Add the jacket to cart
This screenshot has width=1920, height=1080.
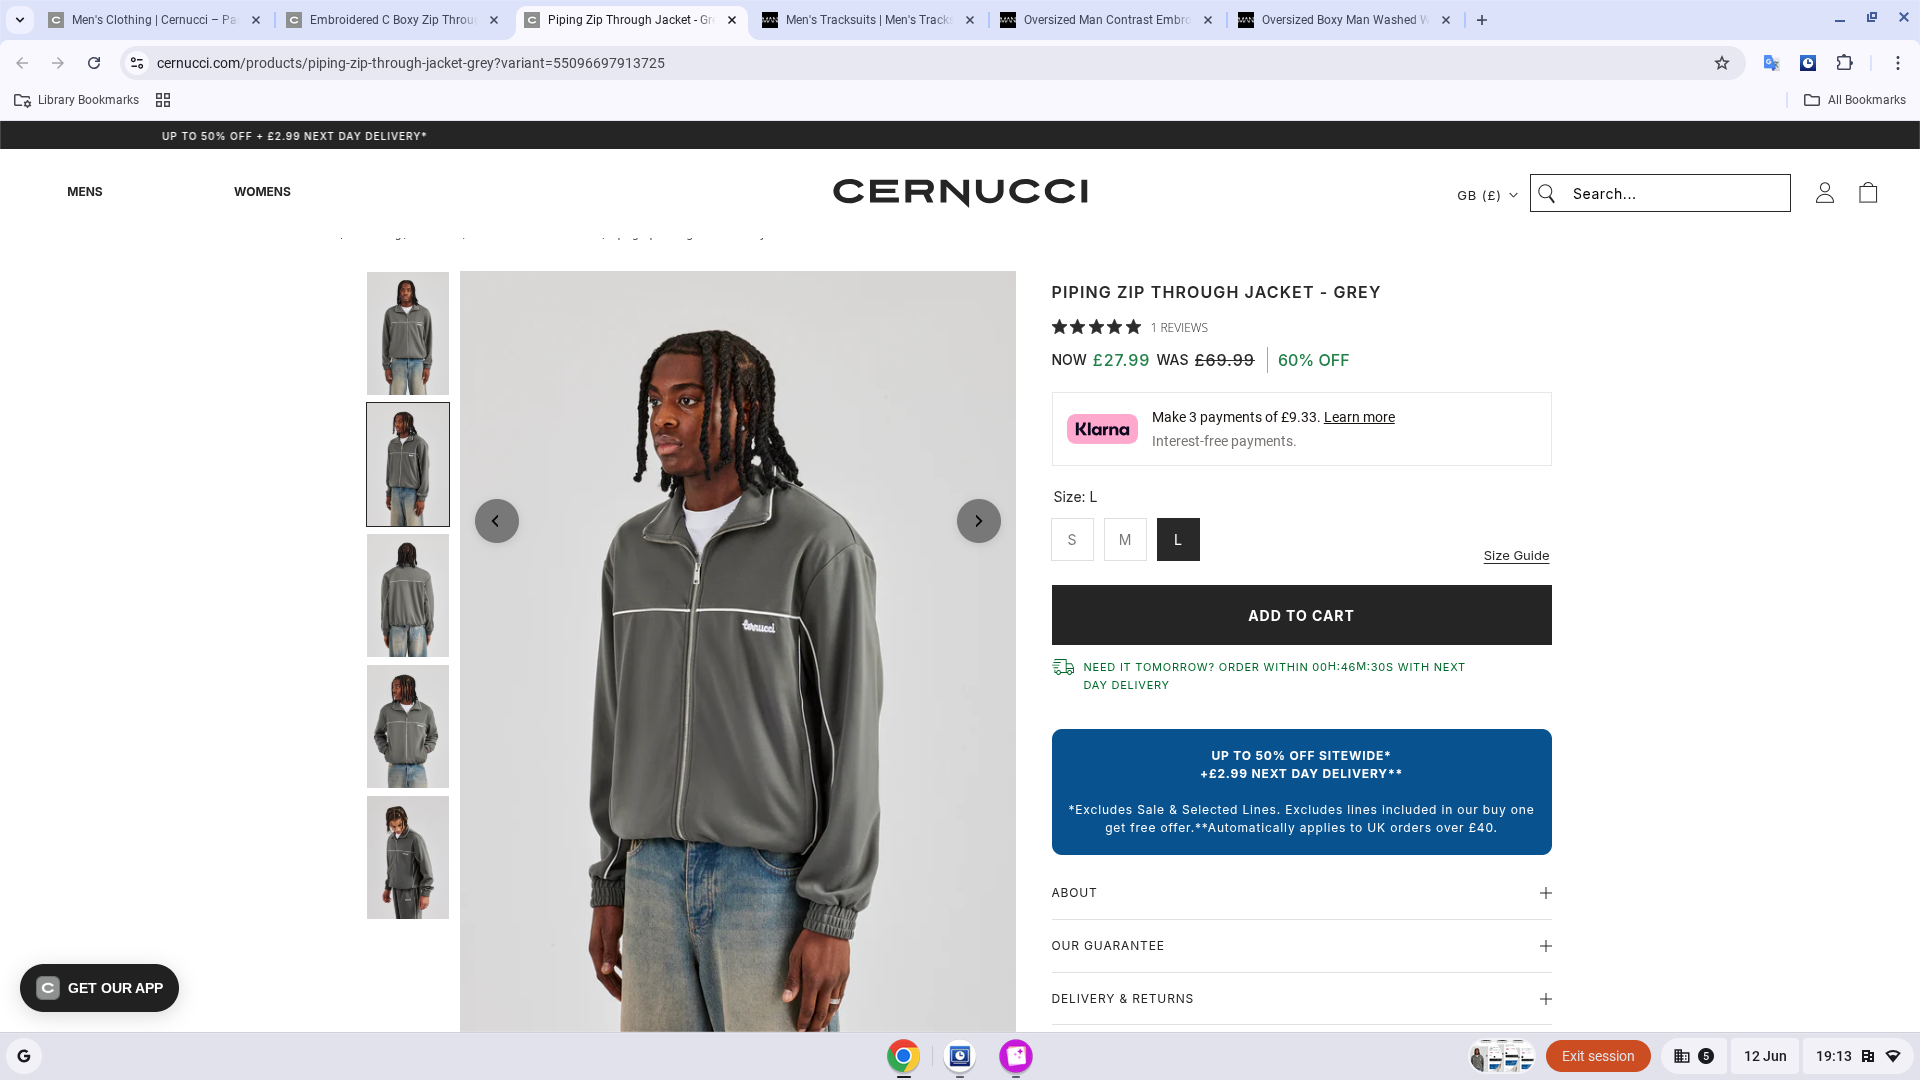(1301, 615)
